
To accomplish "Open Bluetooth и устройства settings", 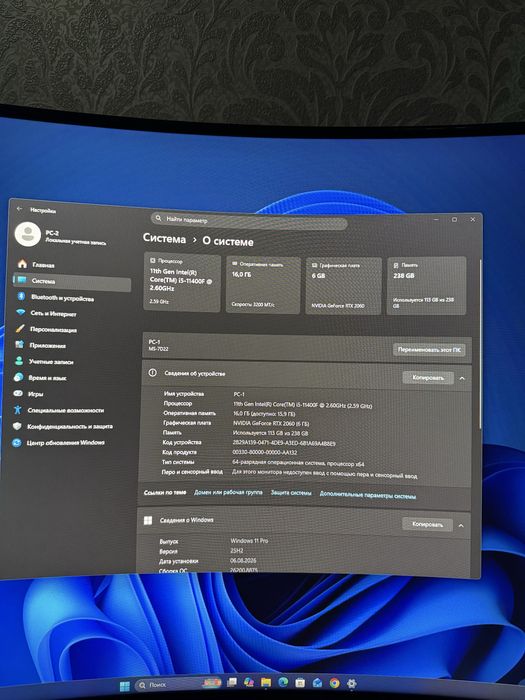I will [x=56, y=297].
